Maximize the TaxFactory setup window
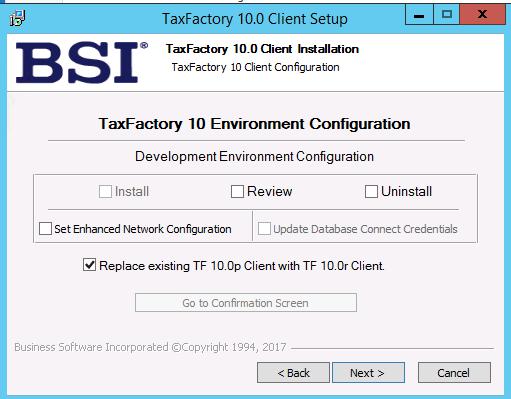511x399 pixels. (x=446, y=14)
